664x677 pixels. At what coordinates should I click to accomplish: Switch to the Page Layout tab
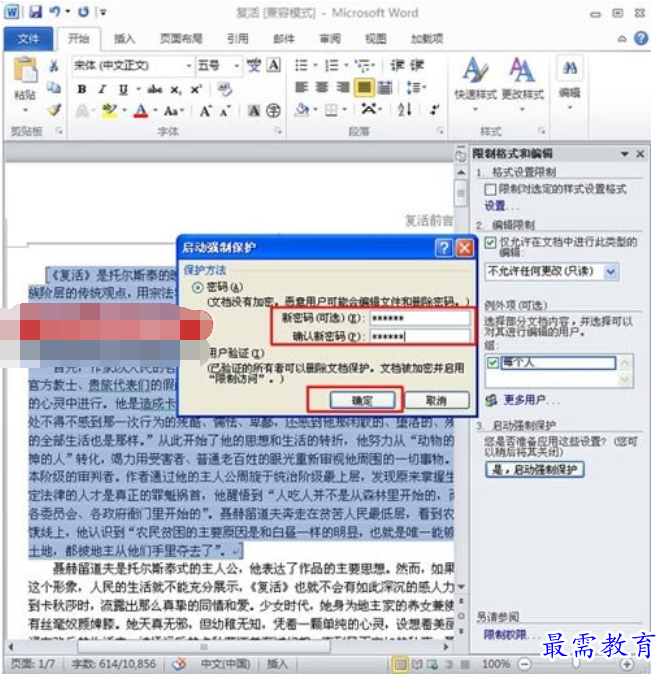pyautogui.click(x=181, y=39)
